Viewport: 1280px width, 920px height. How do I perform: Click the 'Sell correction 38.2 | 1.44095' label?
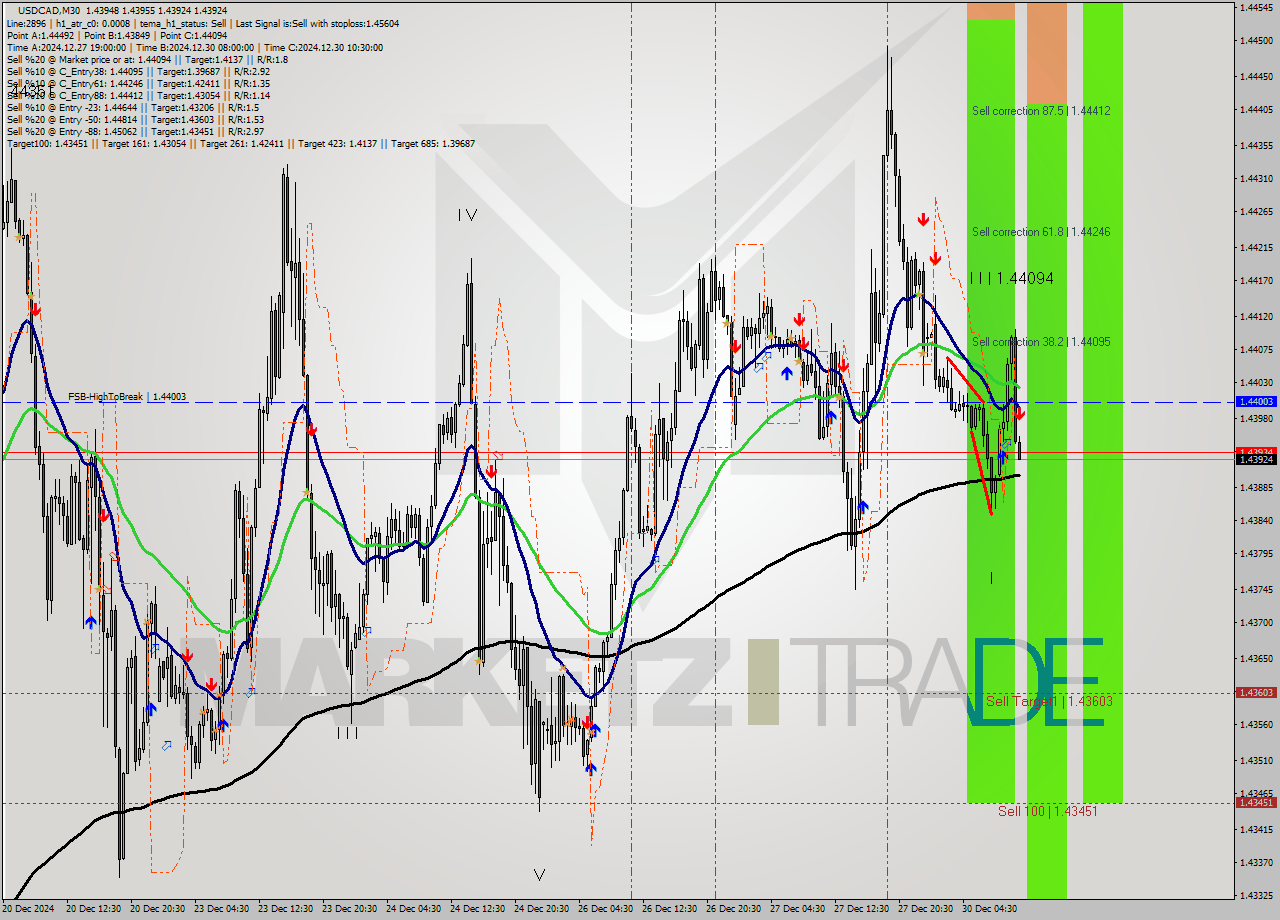point(1041,342)
